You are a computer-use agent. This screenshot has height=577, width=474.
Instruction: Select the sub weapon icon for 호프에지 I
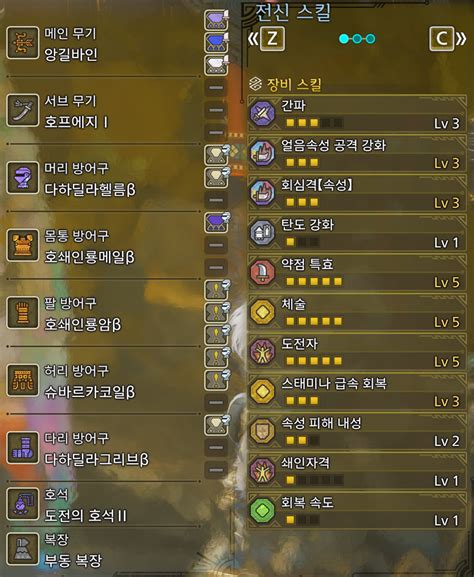click(22, 110)
